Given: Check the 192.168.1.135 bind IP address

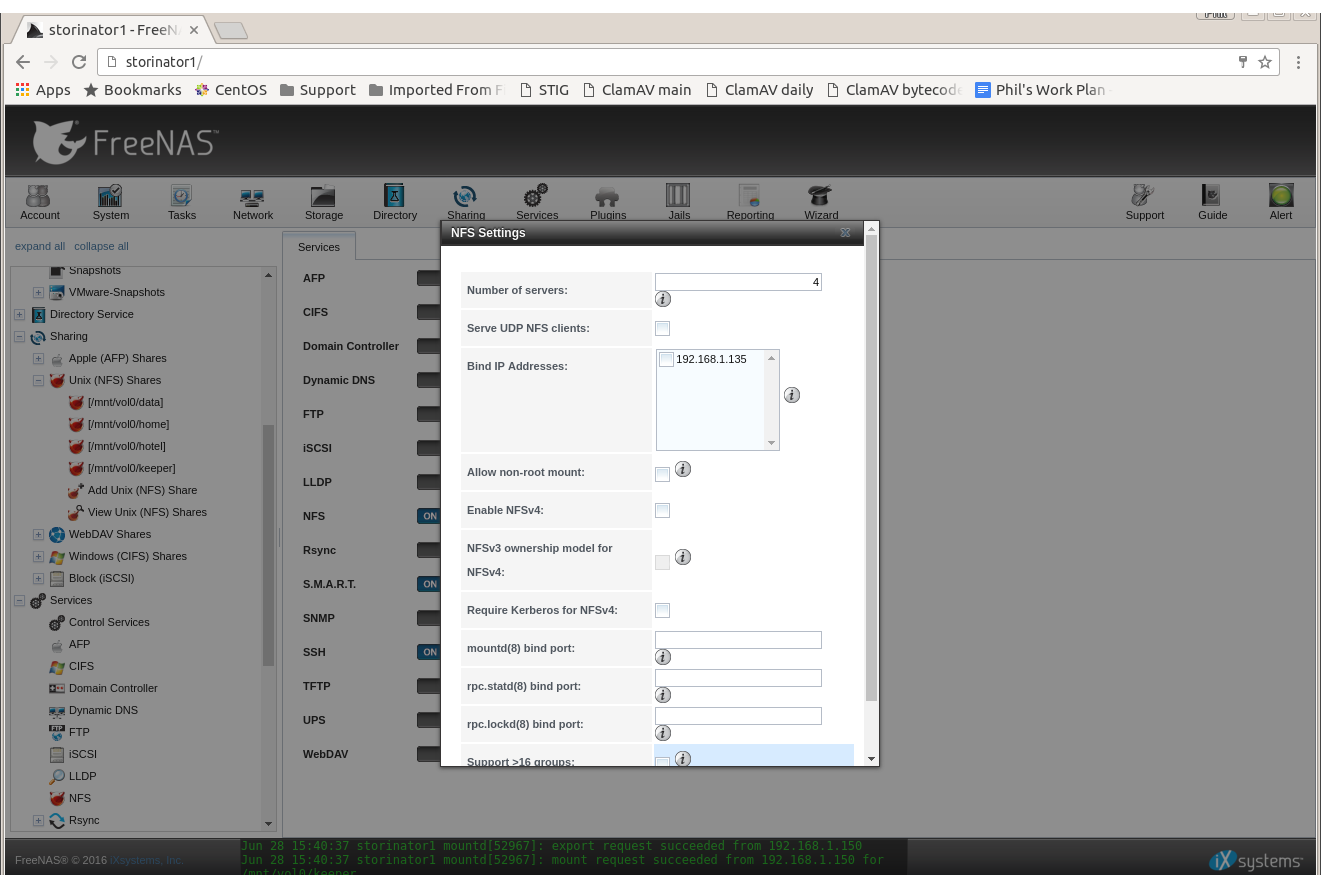Looking at the screenshot, I should coord(666,360).
